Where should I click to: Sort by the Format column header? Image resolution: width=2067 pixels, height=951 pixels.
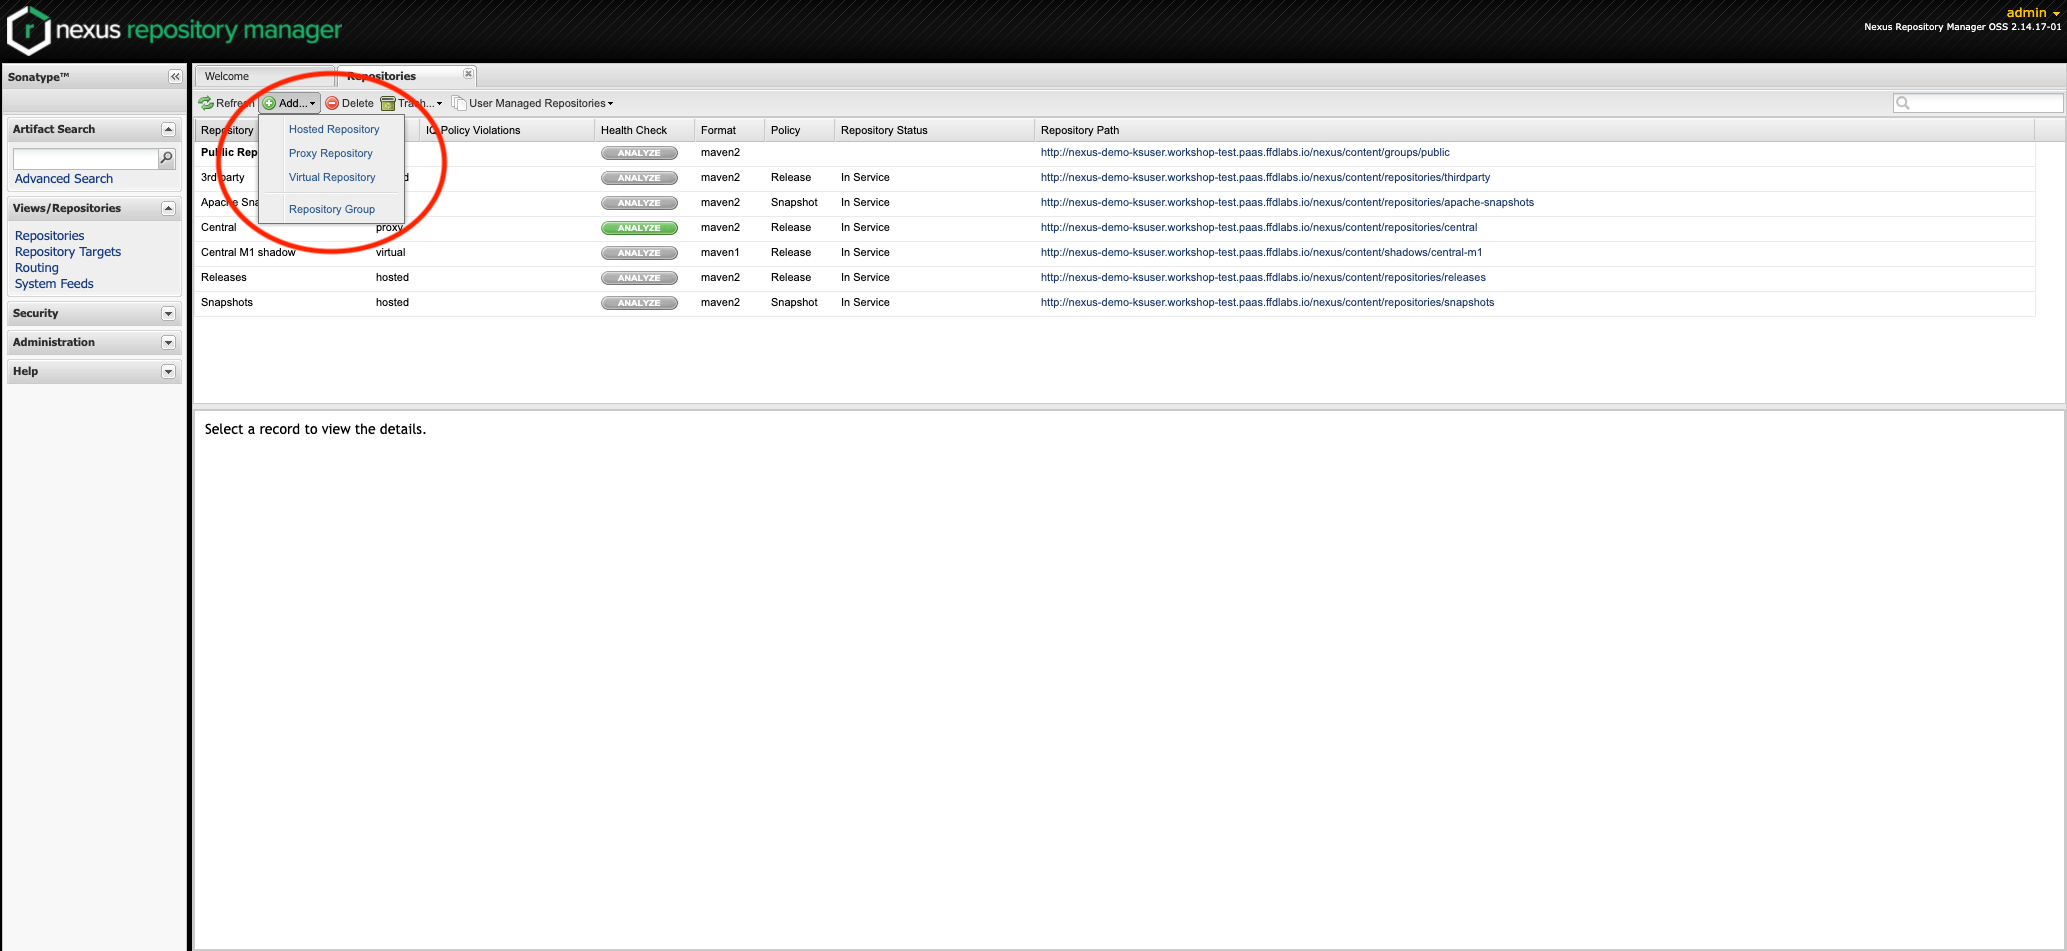pyautogui.click(x=730, y=130)
